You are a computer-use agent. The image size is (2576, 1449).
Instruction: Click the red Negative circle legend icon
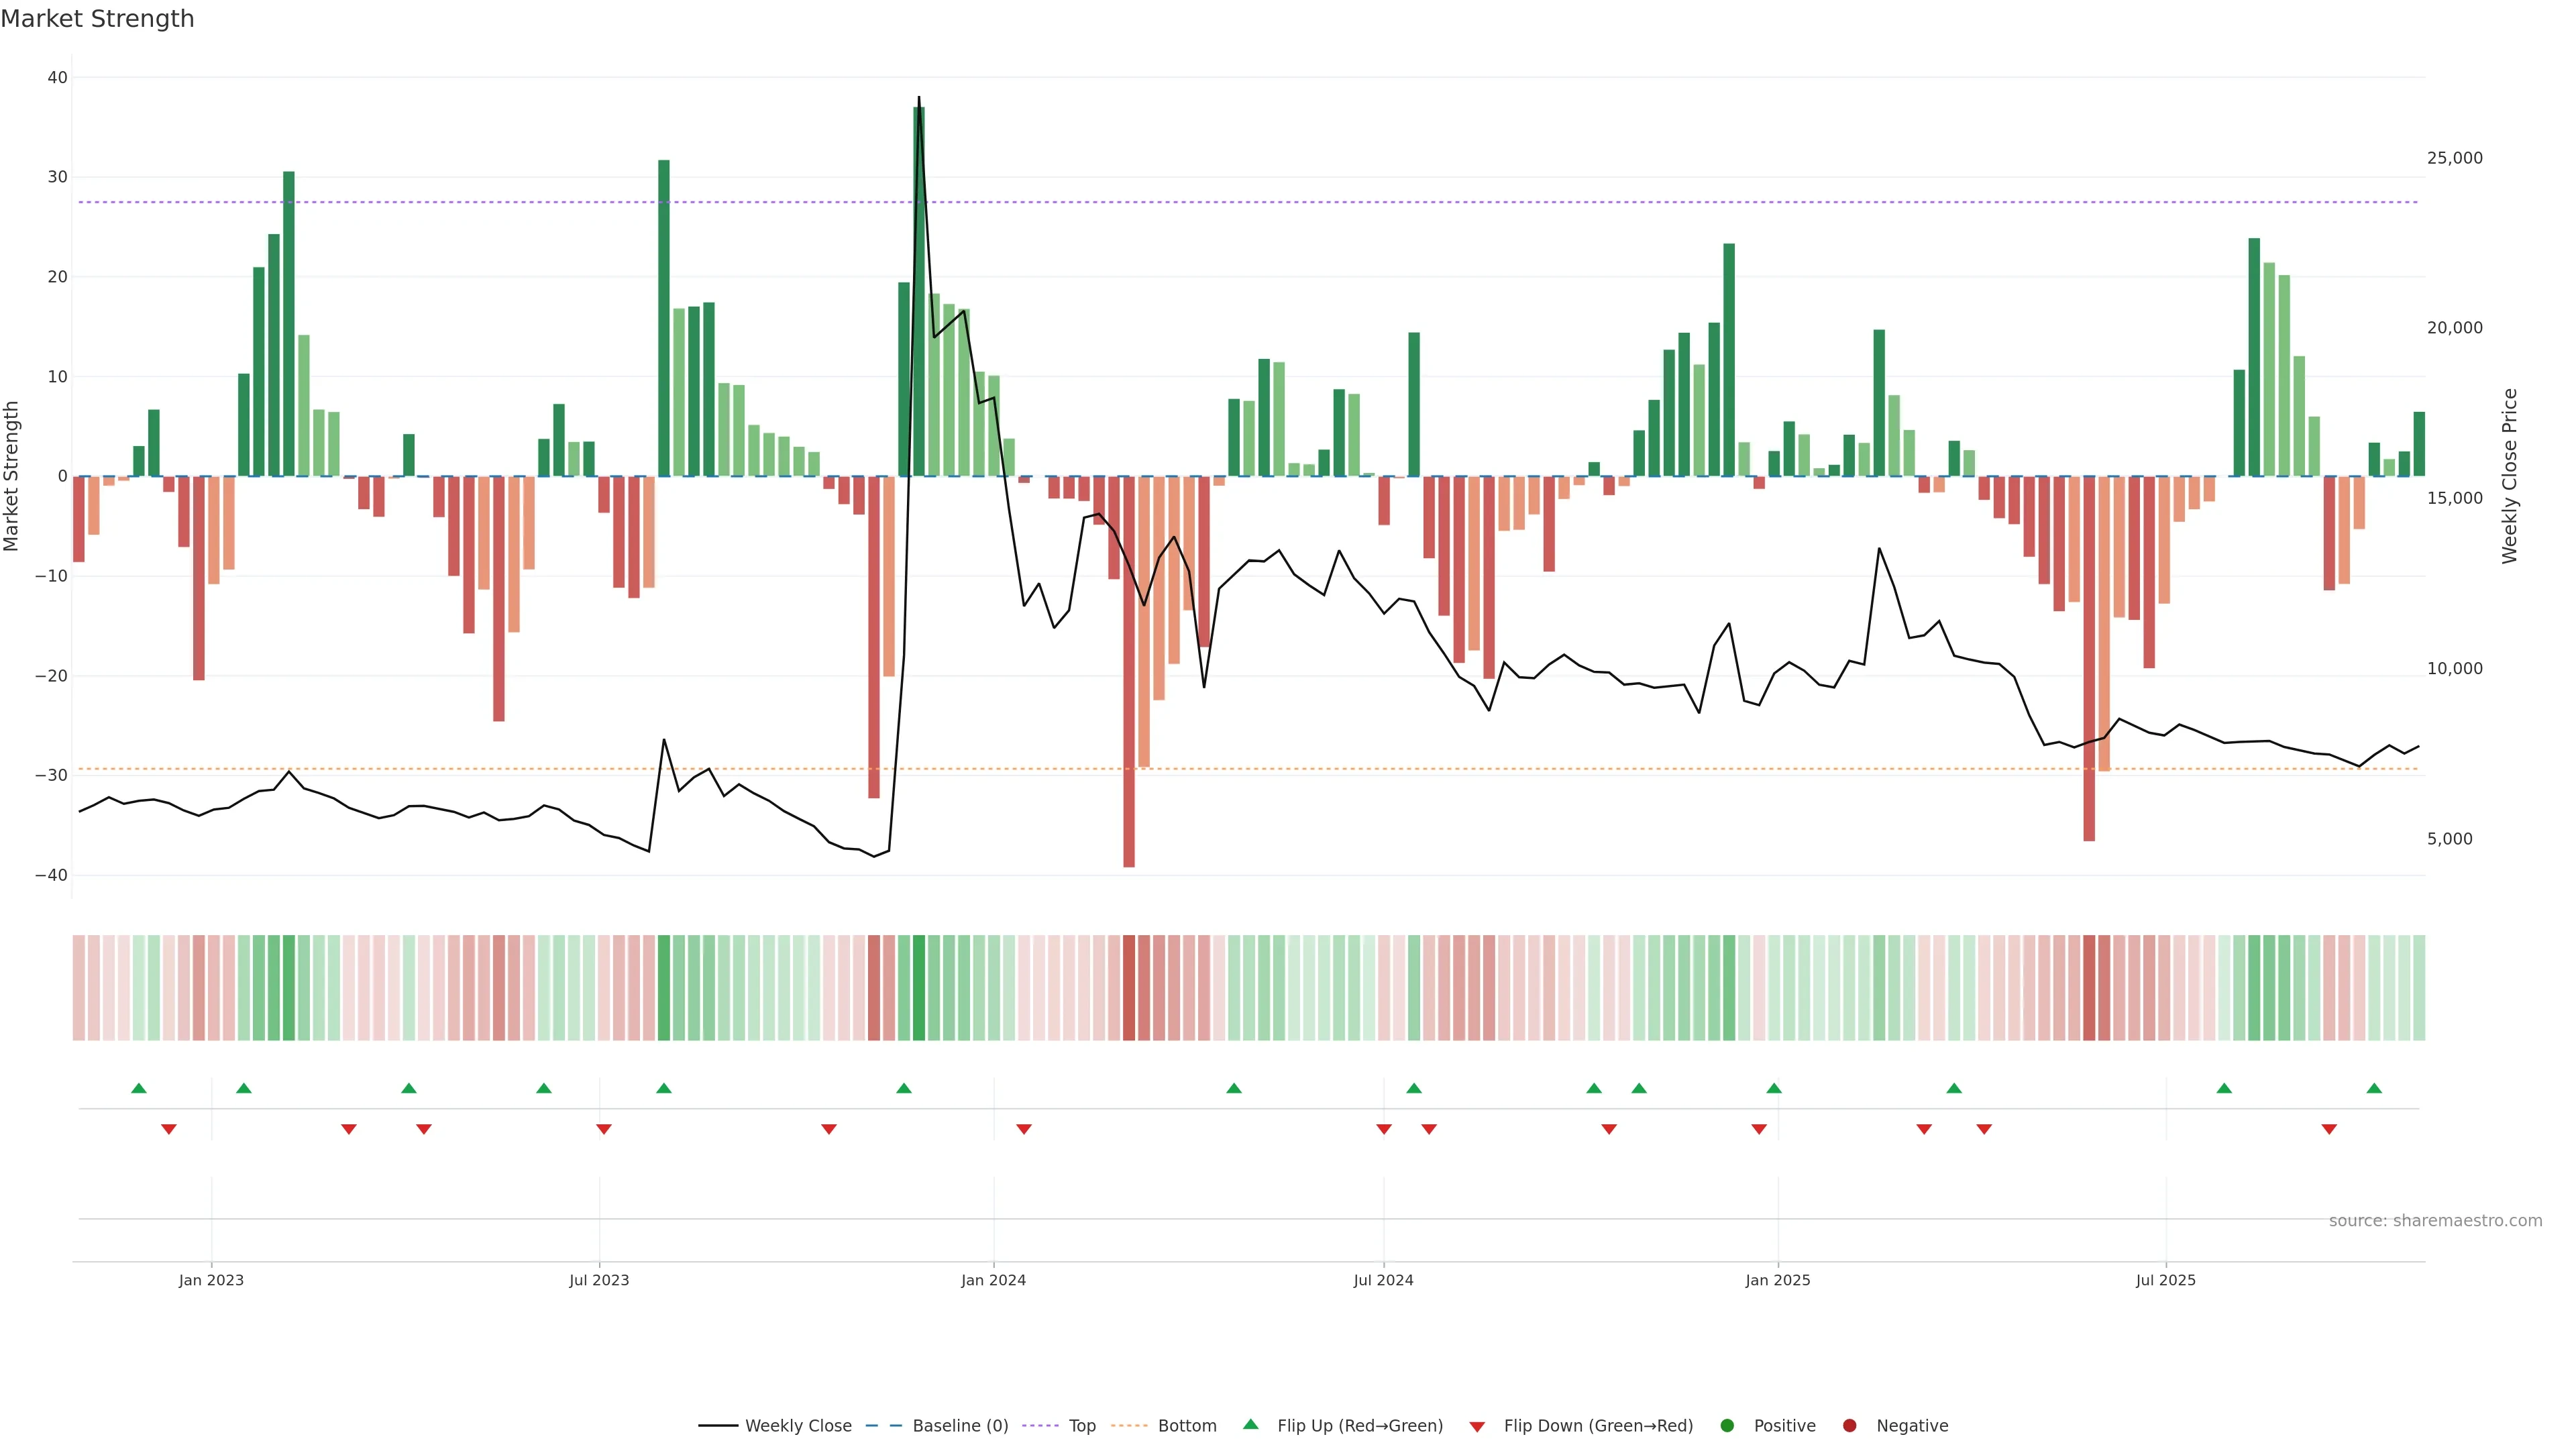[1849, 1426]
